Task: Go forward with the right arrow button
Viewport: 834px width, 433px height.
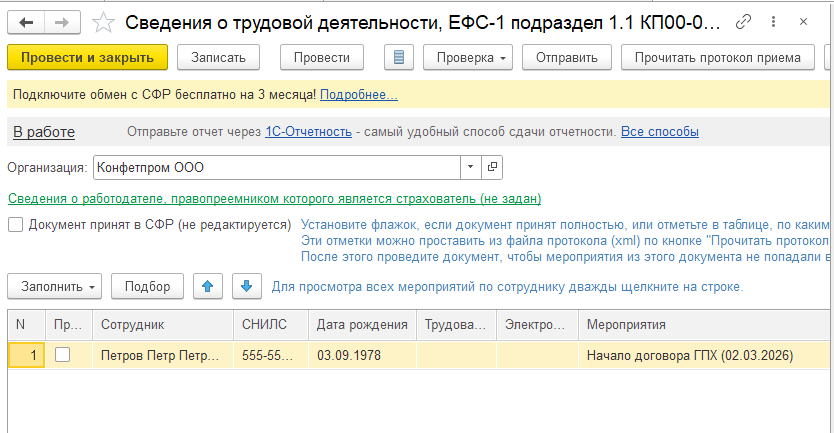Action: tap(62, 22)
